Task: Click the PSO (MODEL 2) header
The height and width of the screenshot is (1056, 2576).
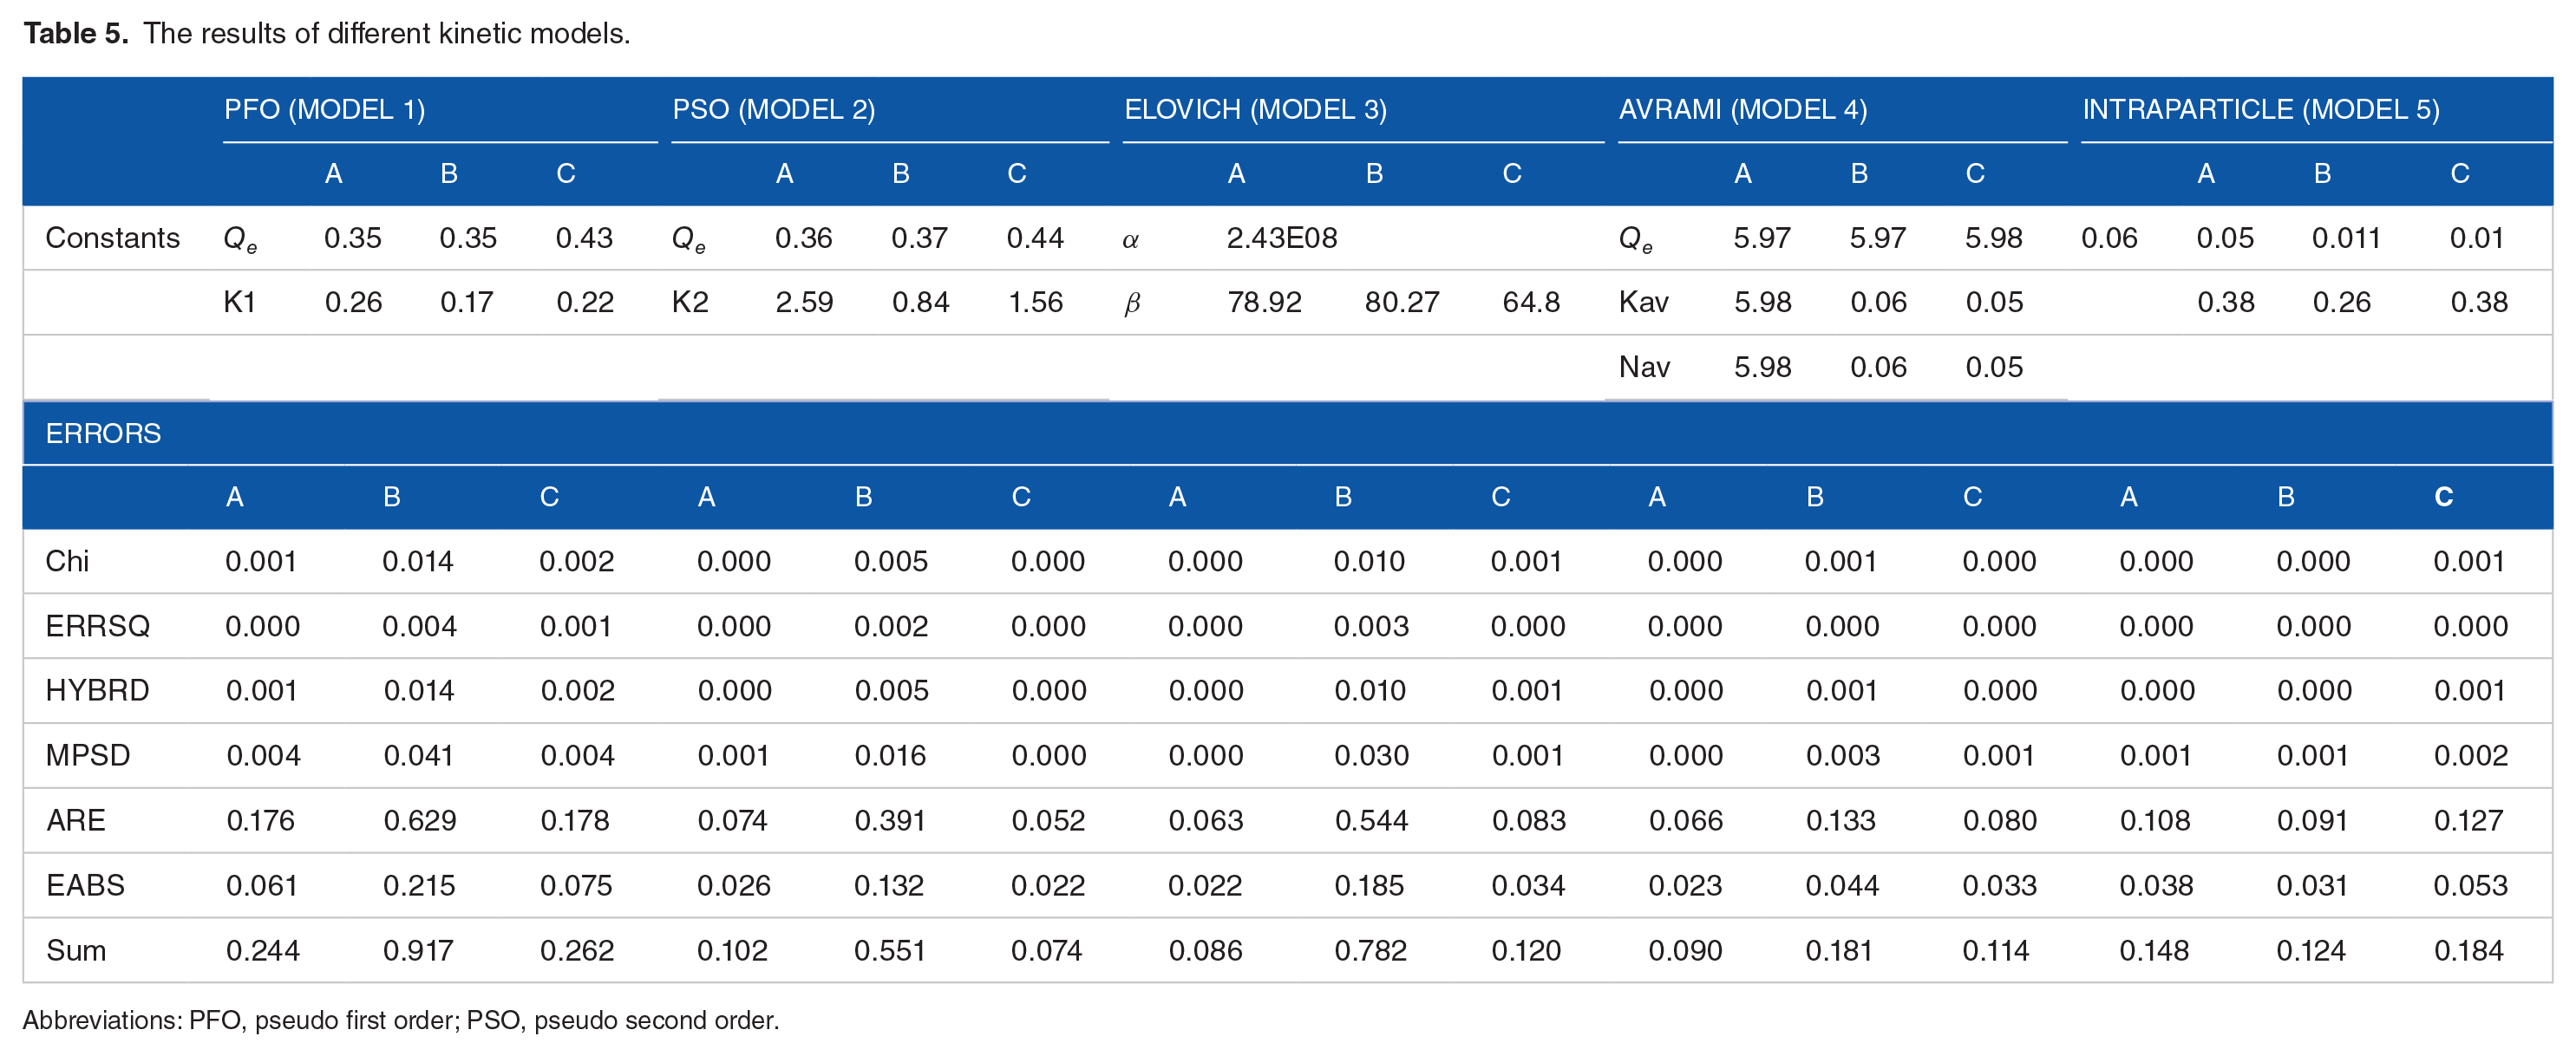Action: click(x=773, y=109)
